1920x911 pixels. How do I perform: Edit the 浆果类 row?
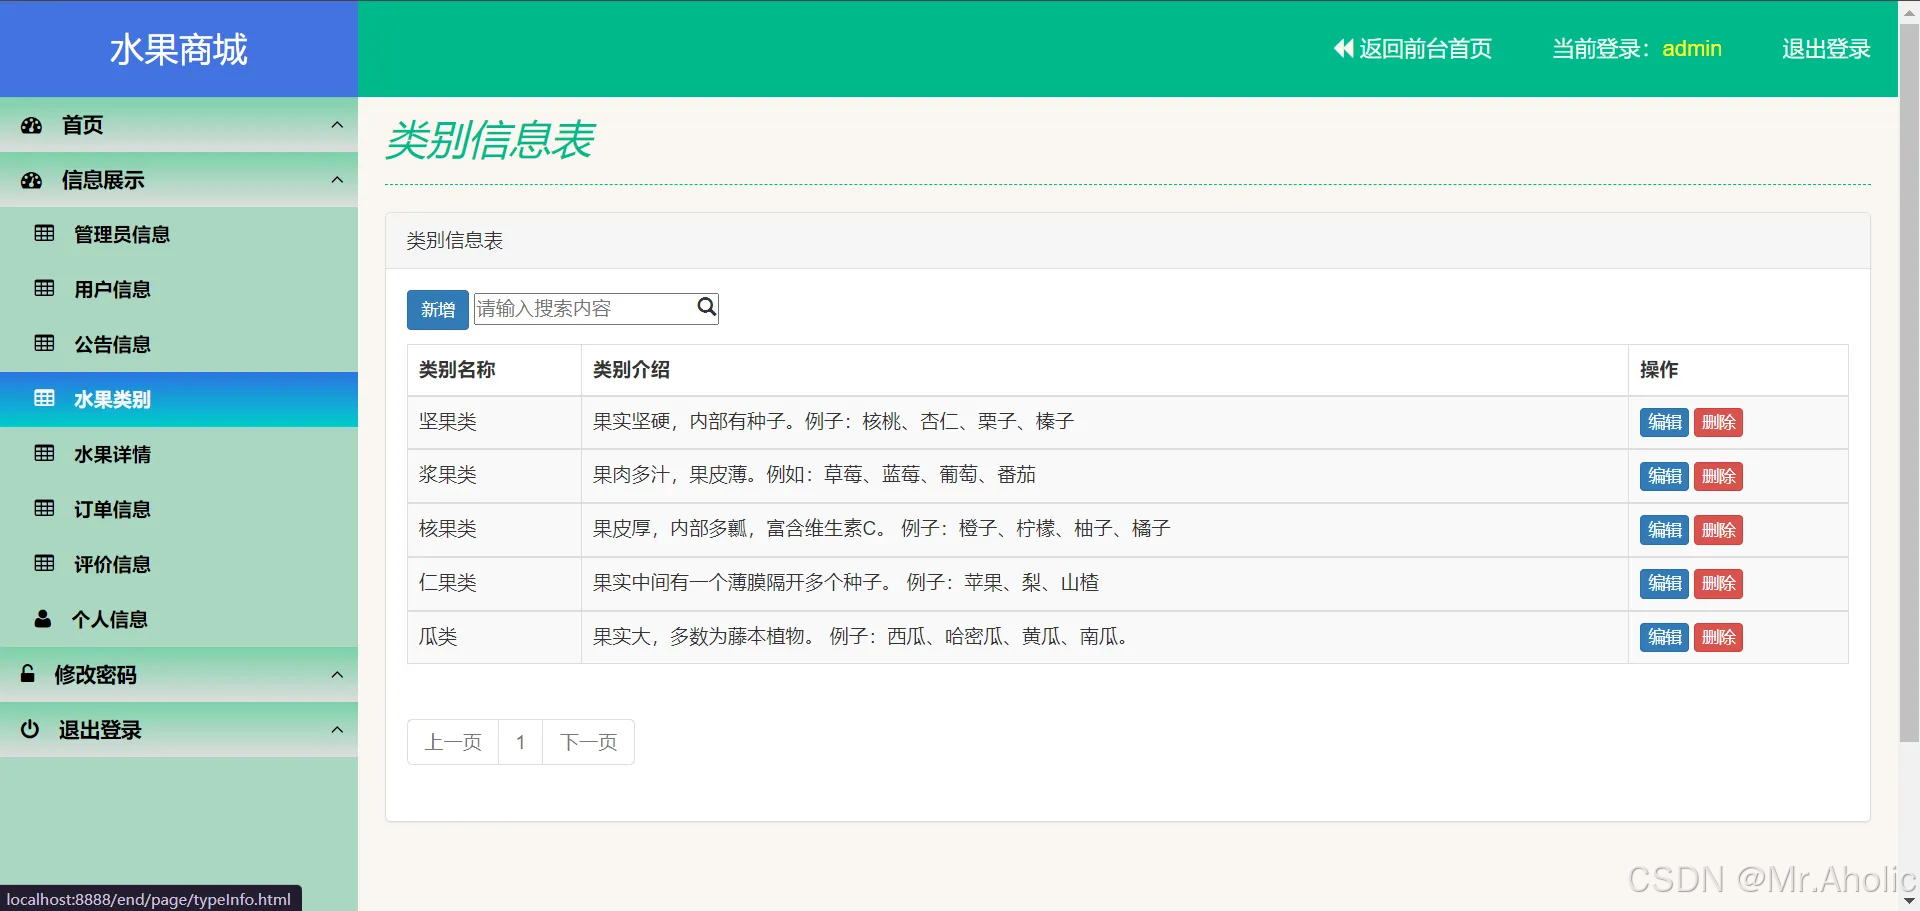coord(1664,476)
